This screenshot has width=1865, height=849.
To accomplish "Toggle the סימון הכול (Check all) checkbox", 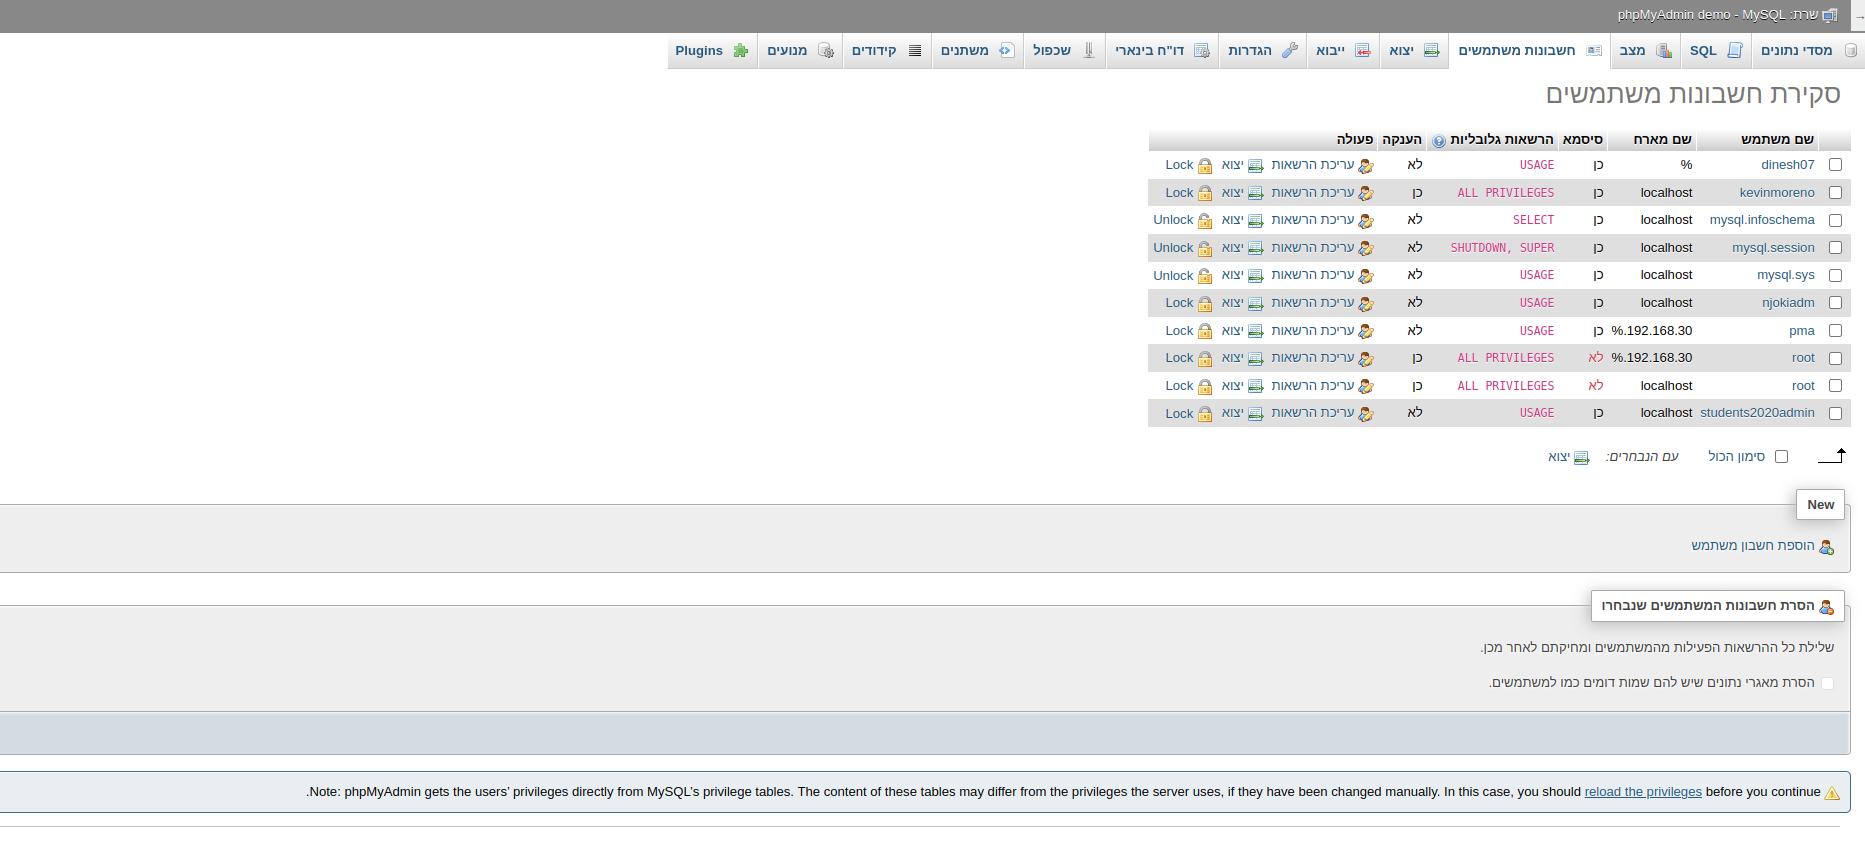I will click(x=1781, y=457).
